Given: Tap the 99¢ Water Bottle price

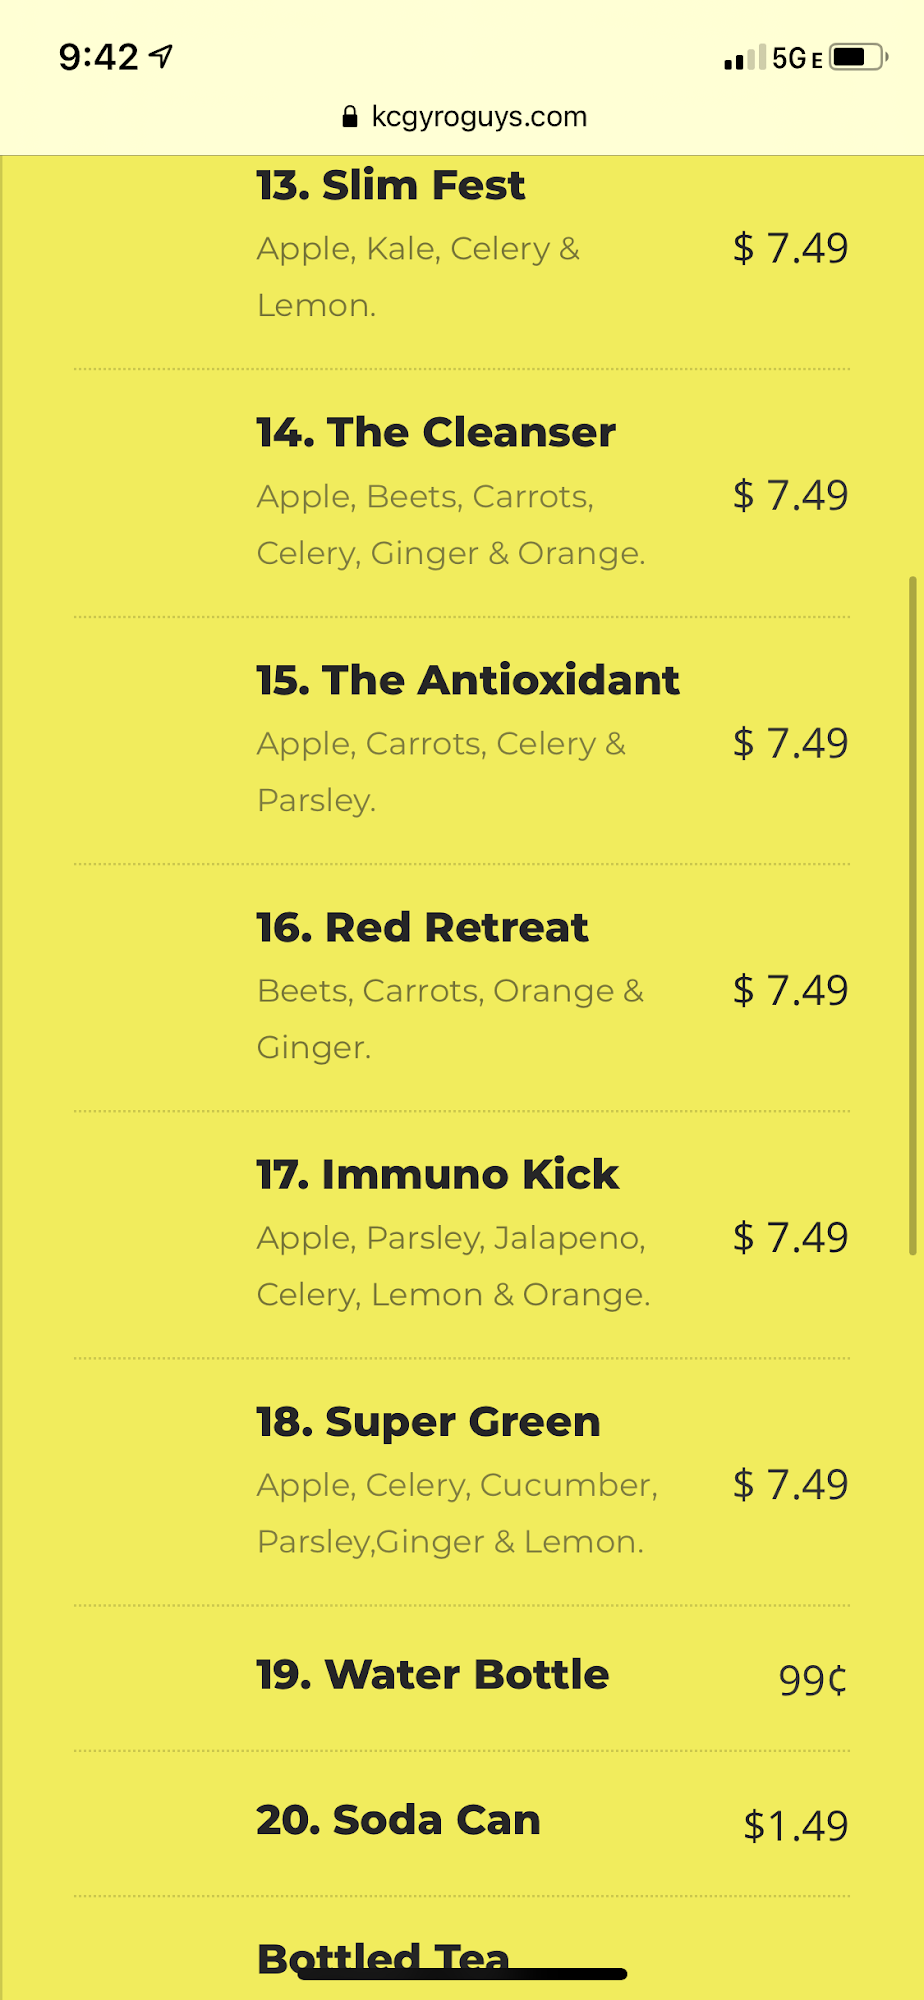Looking at the screenshot, I should [x=812, y=1679].
